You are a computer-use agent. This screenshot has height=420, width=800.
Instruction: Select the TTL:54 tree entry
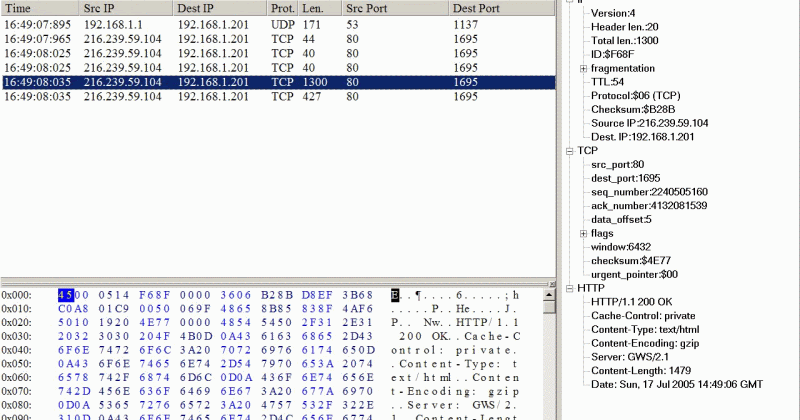click(607, 82)
